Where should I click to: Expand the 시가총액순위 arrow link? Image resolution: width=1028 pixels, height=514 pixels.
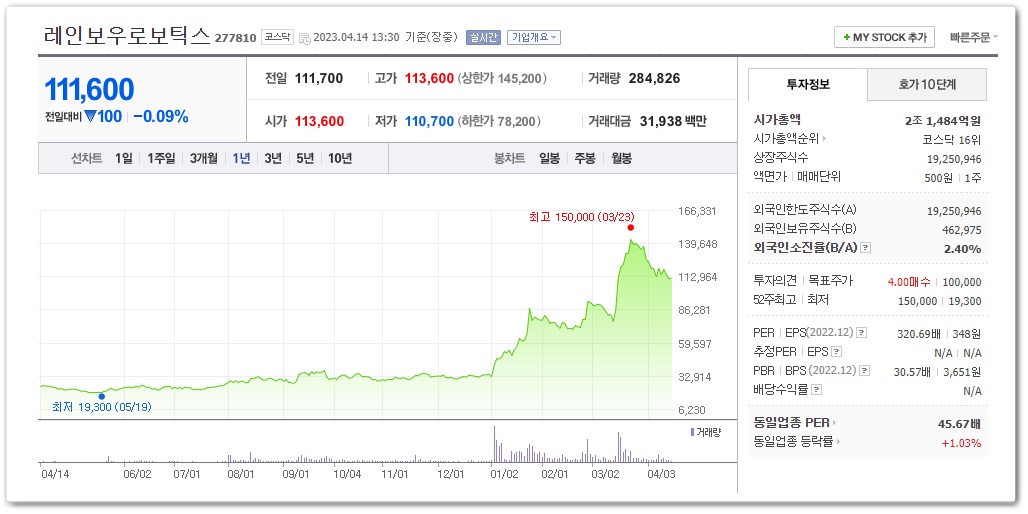824,139
